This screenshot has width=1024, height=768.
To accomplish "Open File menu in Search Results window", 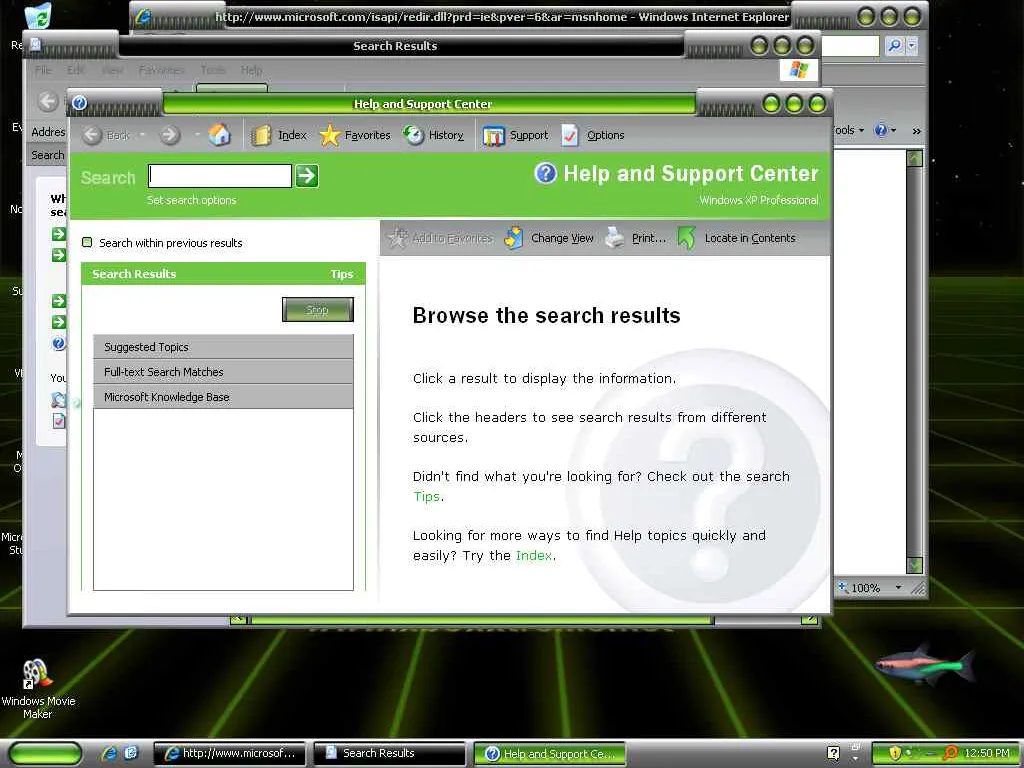I will (42, 70).
